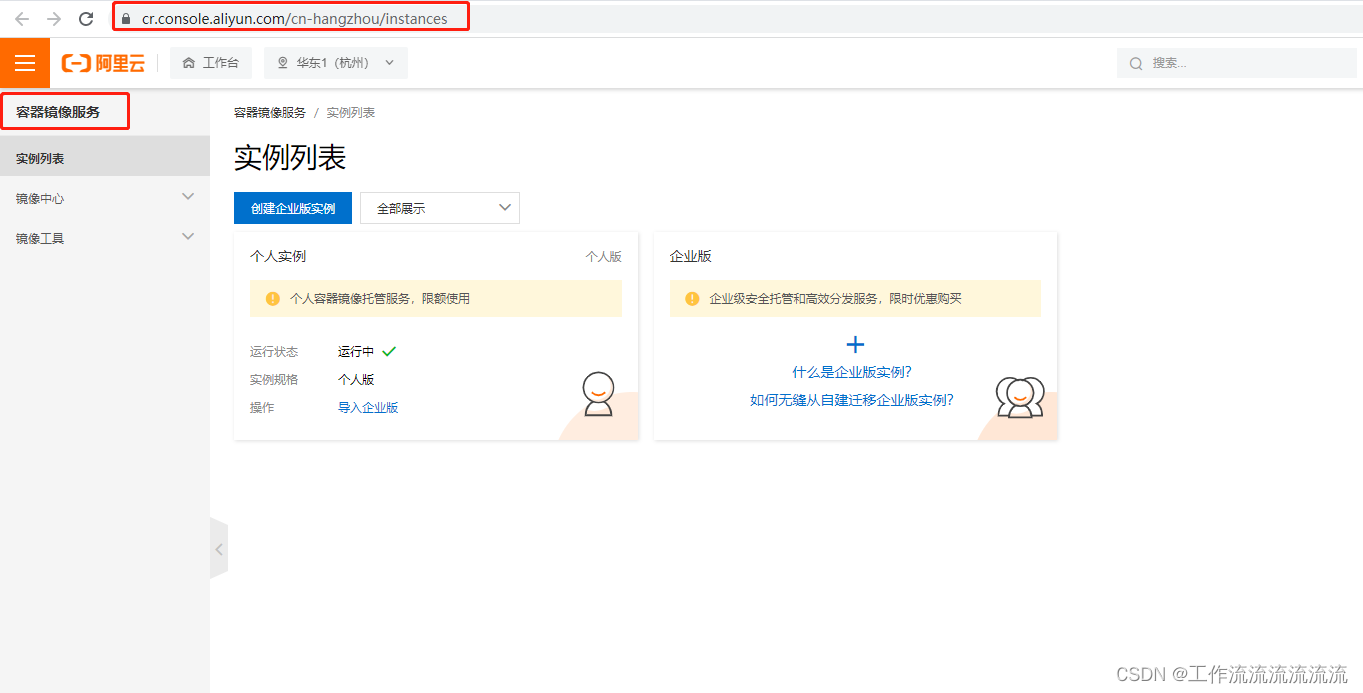Viewport: 1363px width, 693px height.
Task: Click the location pin icon by 华东1
Action: coord(283,63)
